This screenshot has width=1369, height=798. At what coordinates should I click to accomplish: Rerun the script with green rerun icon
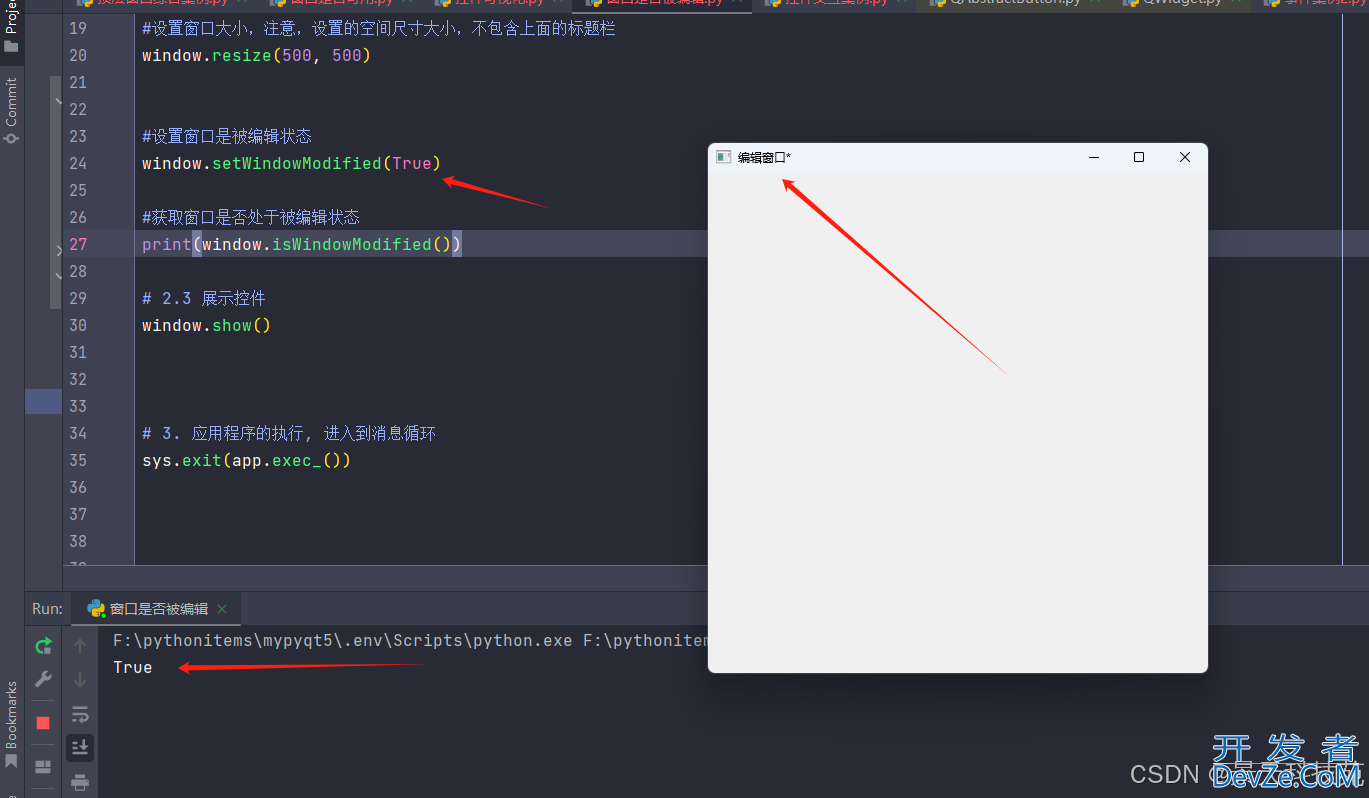(x=43, y=646)
